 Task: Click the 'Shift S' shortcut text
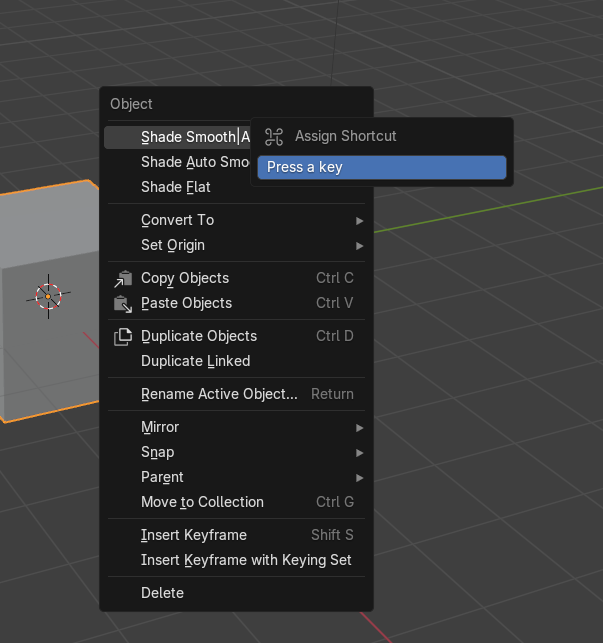(332, 535)
